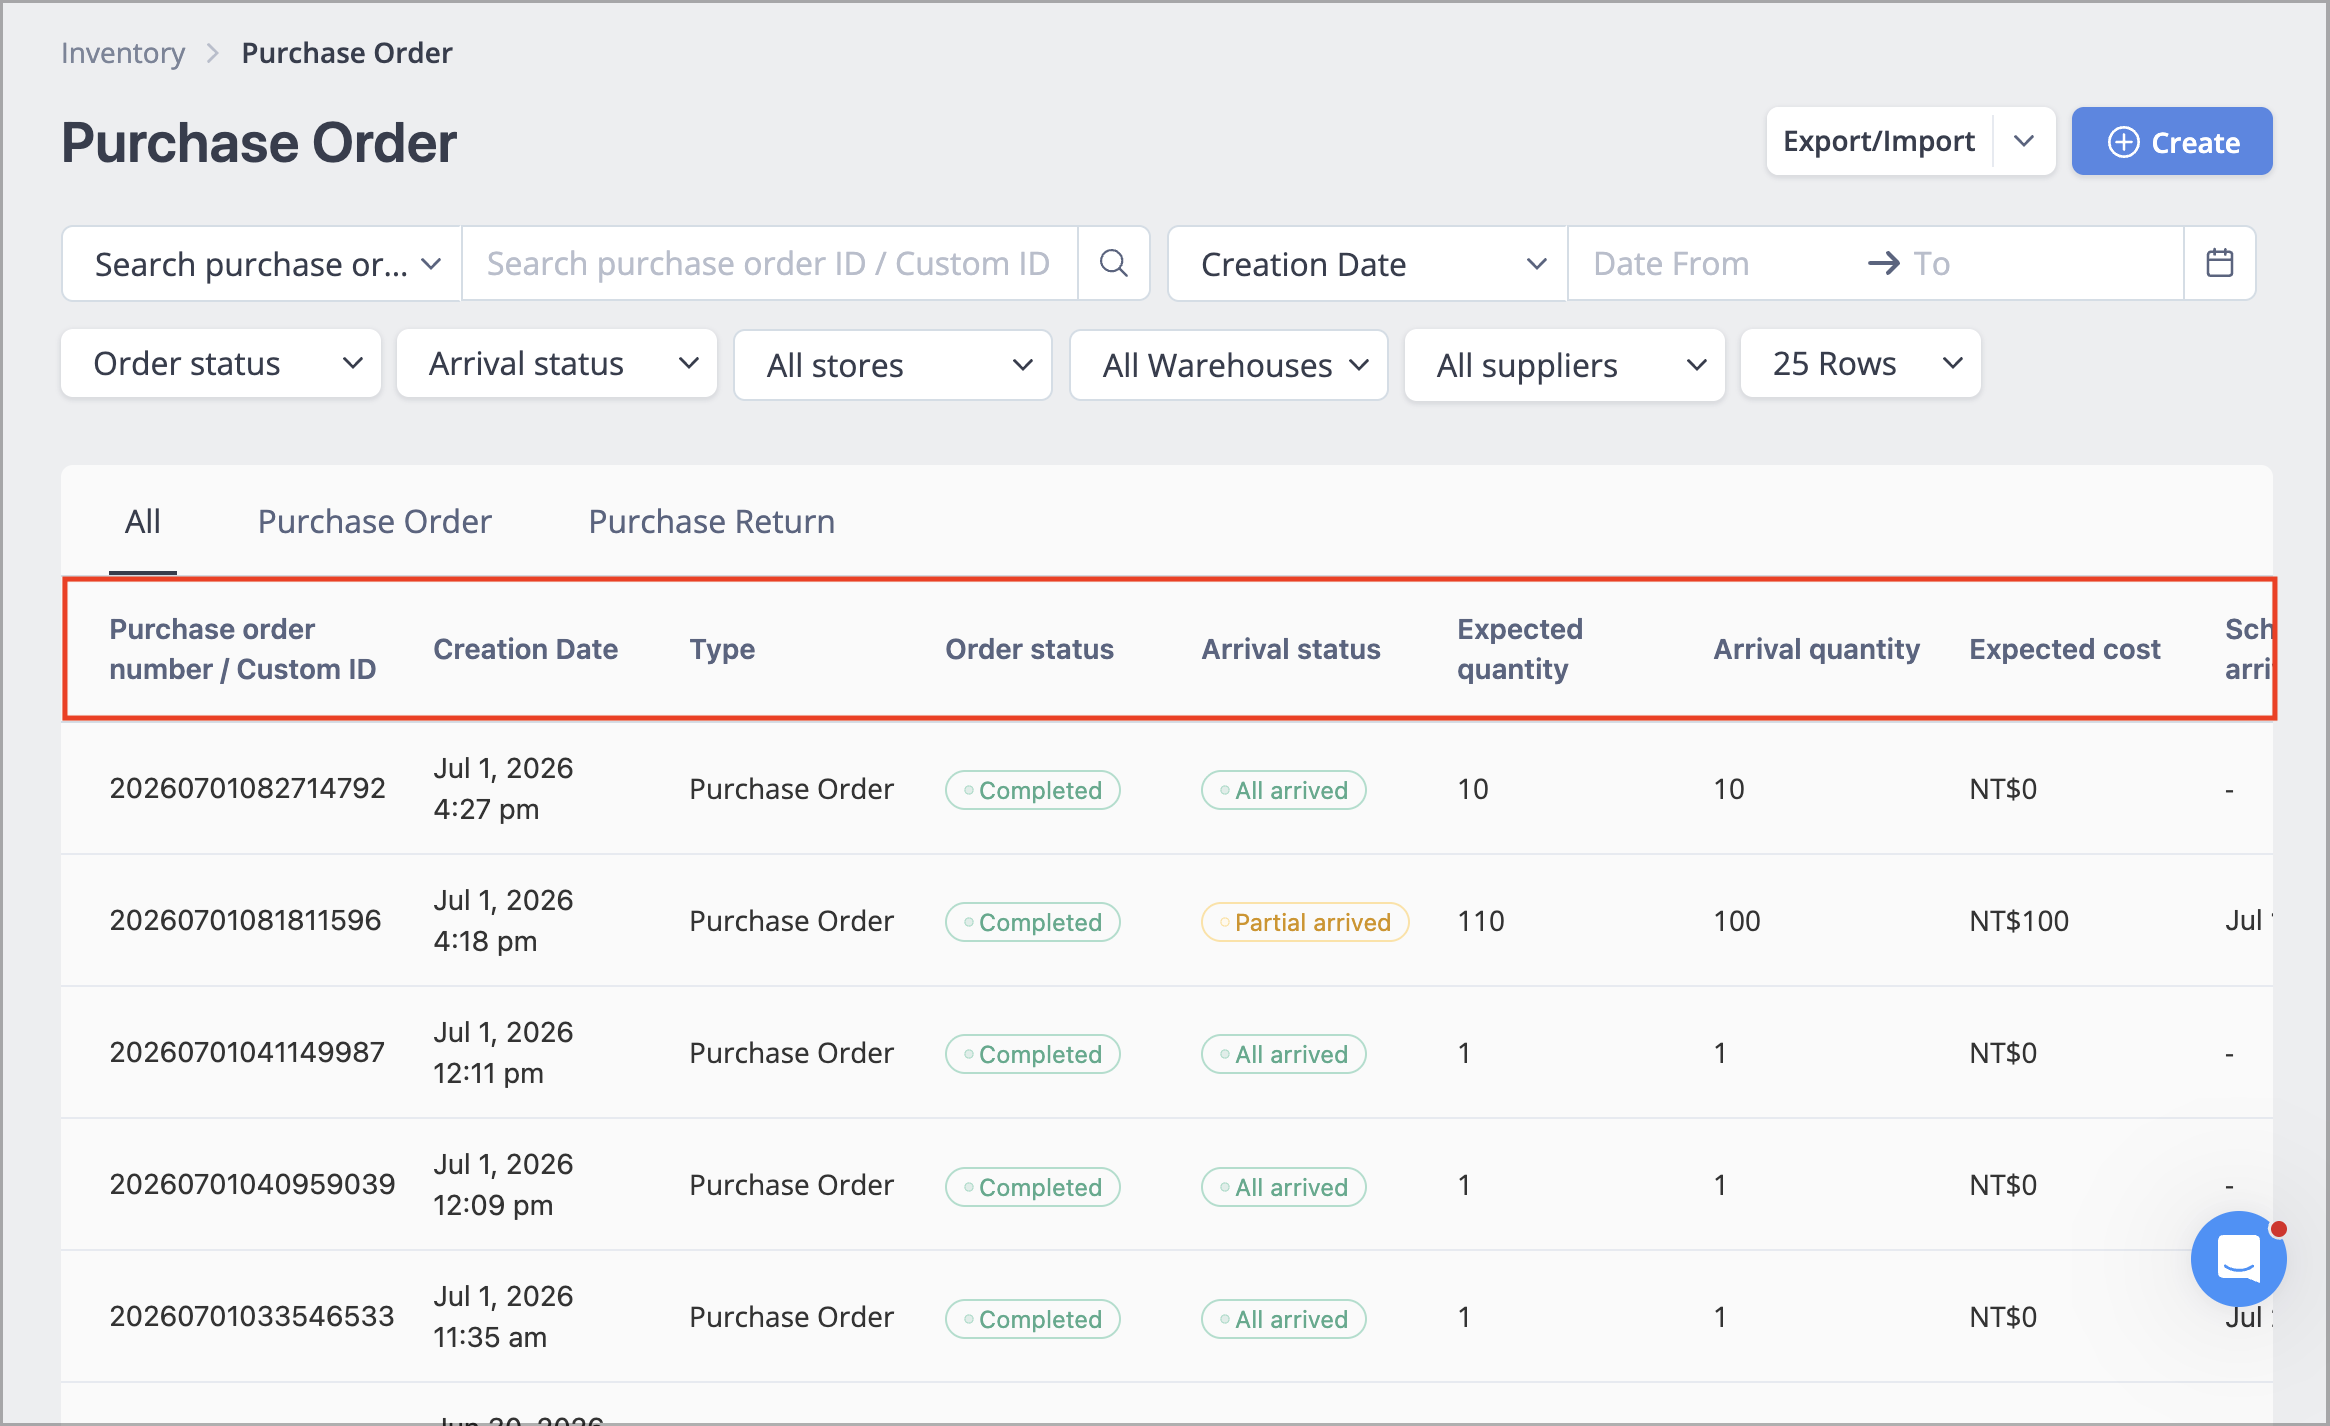
Task: Click the Type column header
Action: coord(722,649)
